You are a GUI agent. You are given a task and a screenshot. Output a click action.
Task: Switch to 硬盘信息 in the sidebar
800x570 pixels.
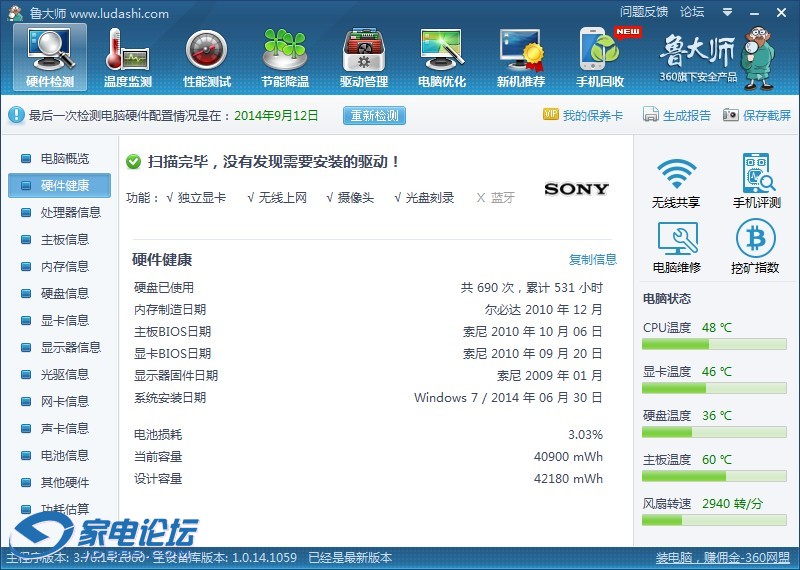pos(64,293)
